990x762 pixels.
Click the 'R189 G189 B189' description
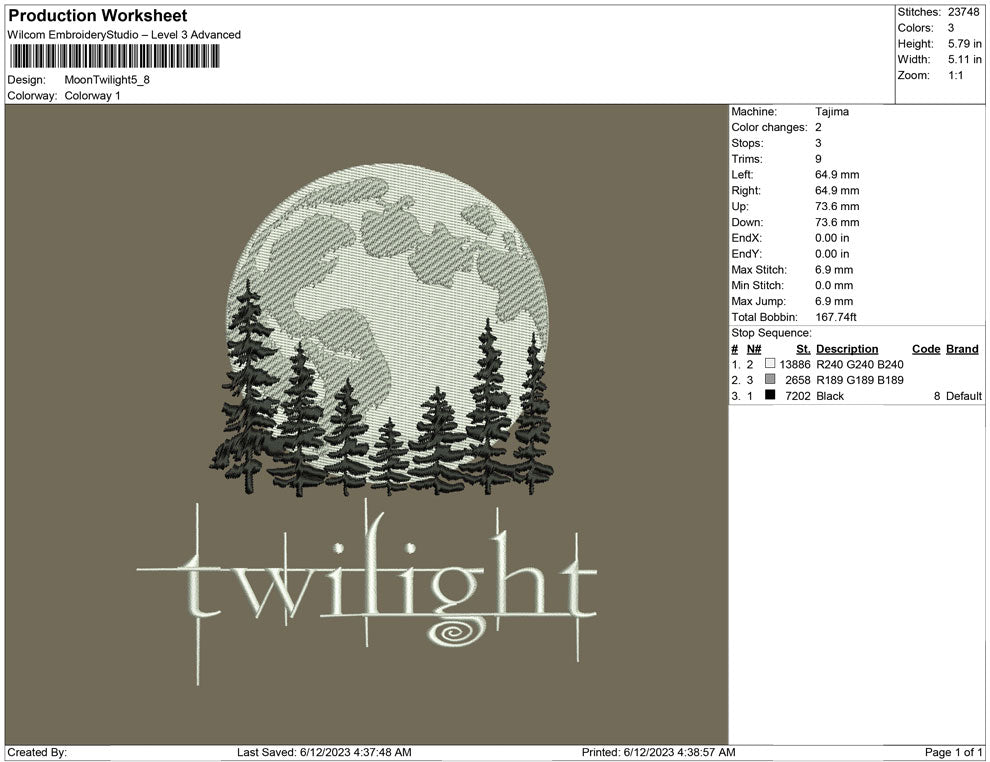click(859, 380)
